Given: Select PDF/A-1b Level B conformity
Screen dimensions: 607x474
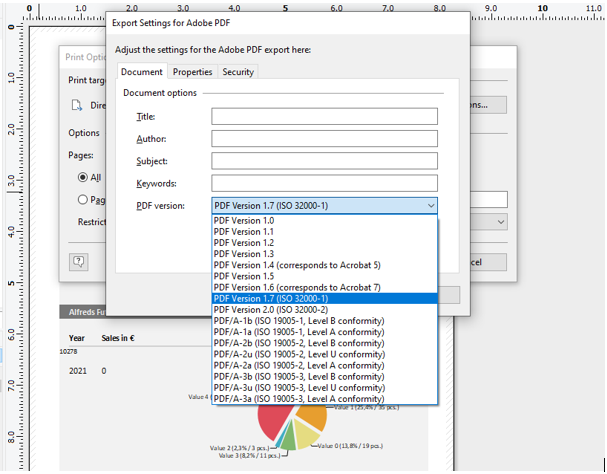Looking at the screenshot, I should pos(324,321).
